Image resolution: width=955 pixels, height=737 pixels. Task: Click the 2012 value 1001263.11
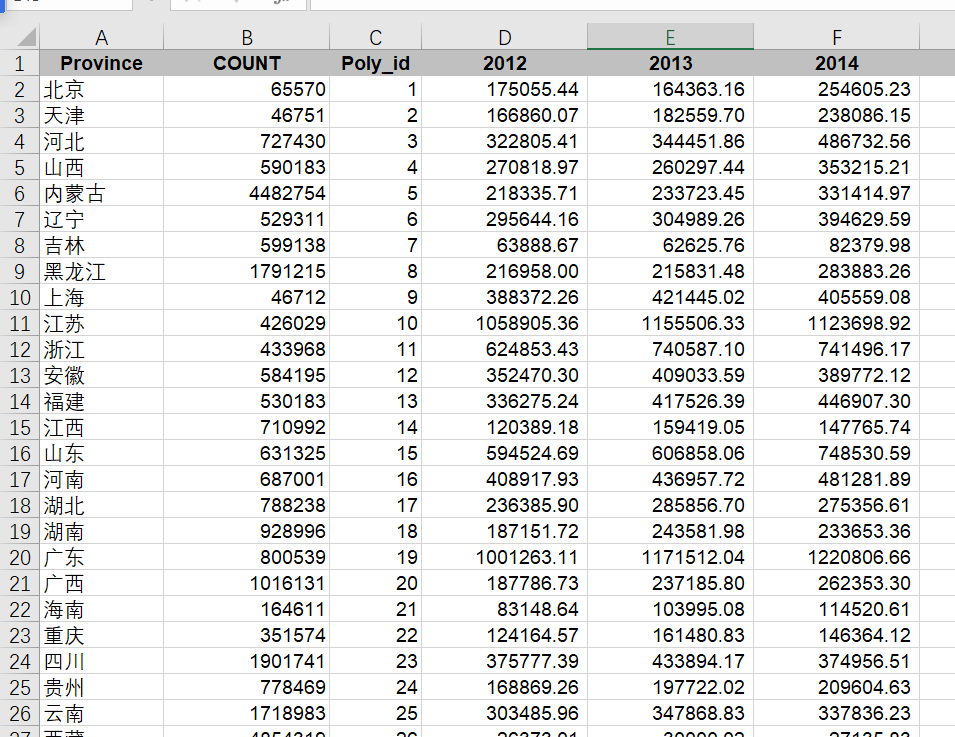(x=504, y=557)
